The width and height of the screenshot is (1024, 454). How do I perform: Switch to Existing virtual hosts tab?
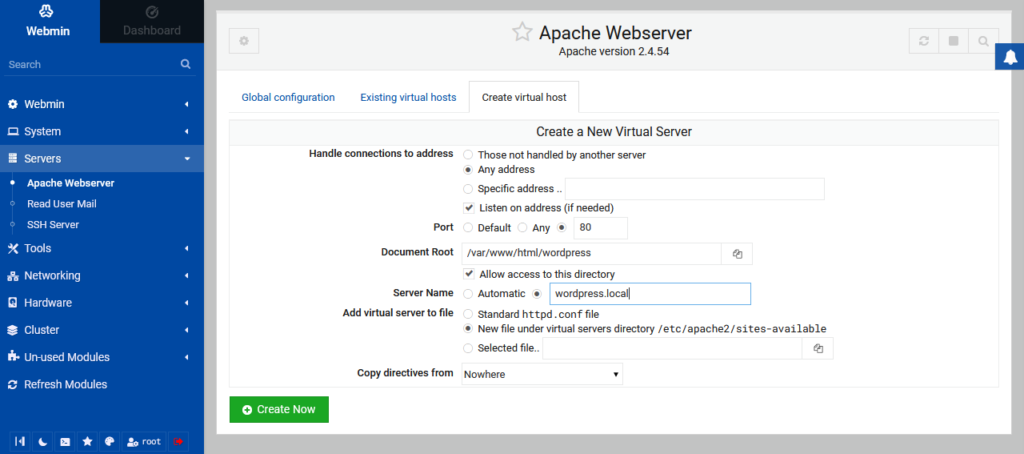tap(408, 97)
